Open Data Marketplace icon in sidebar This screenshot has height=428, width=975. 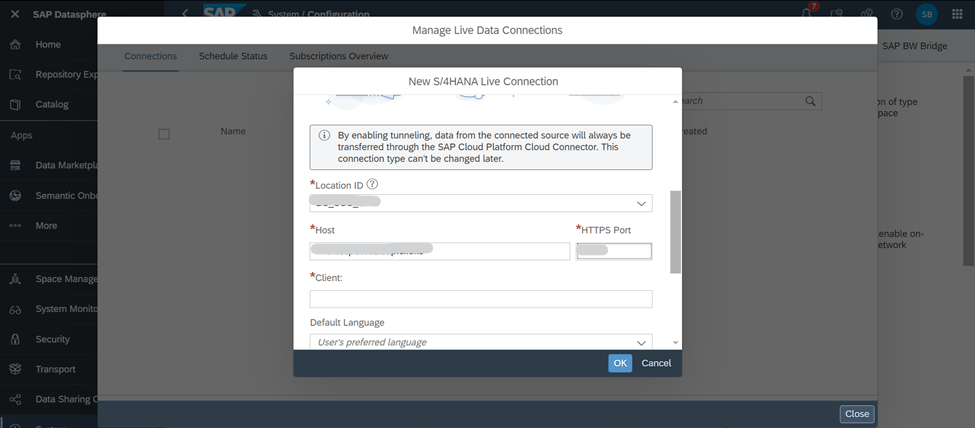(16, 165)
